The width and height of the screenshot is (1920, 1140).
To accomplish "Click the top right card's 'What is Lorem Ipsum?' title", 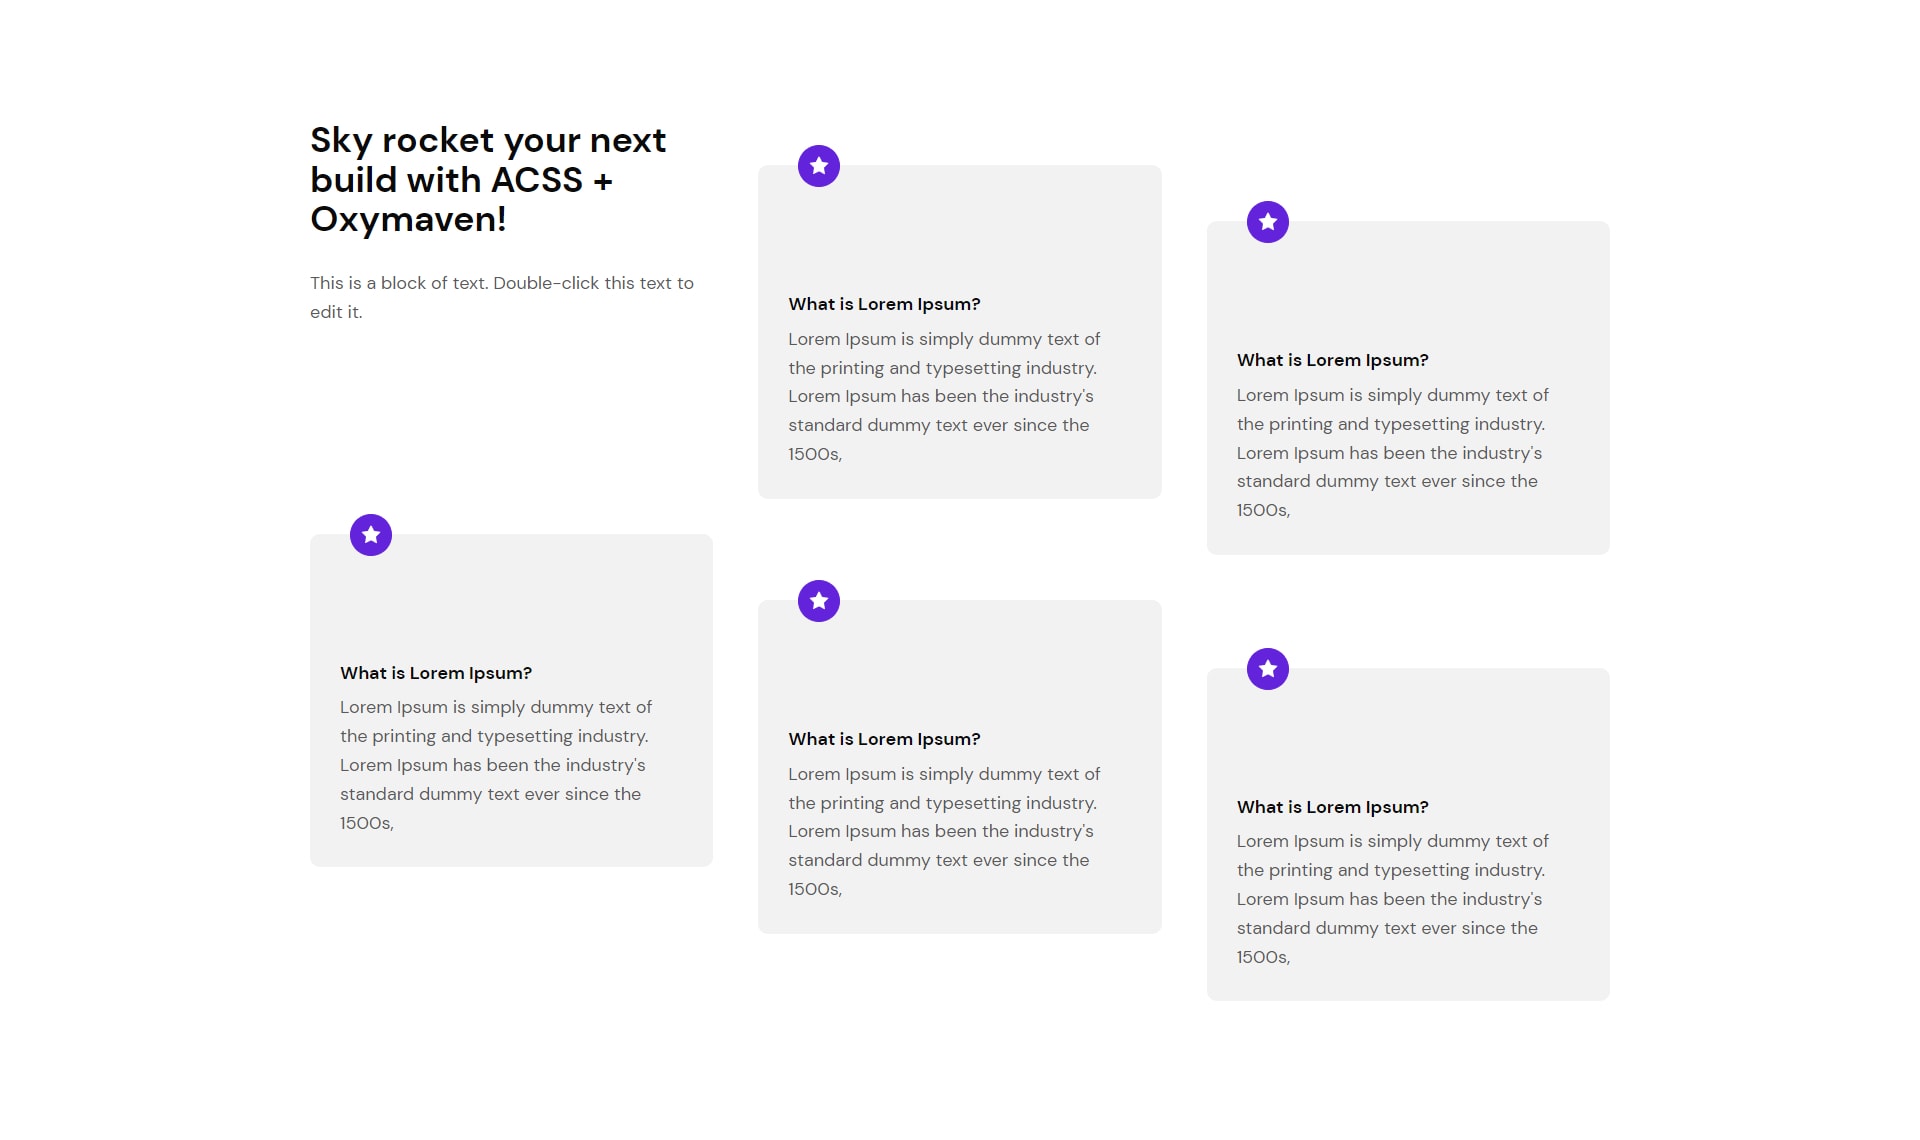I will 1332,360.
